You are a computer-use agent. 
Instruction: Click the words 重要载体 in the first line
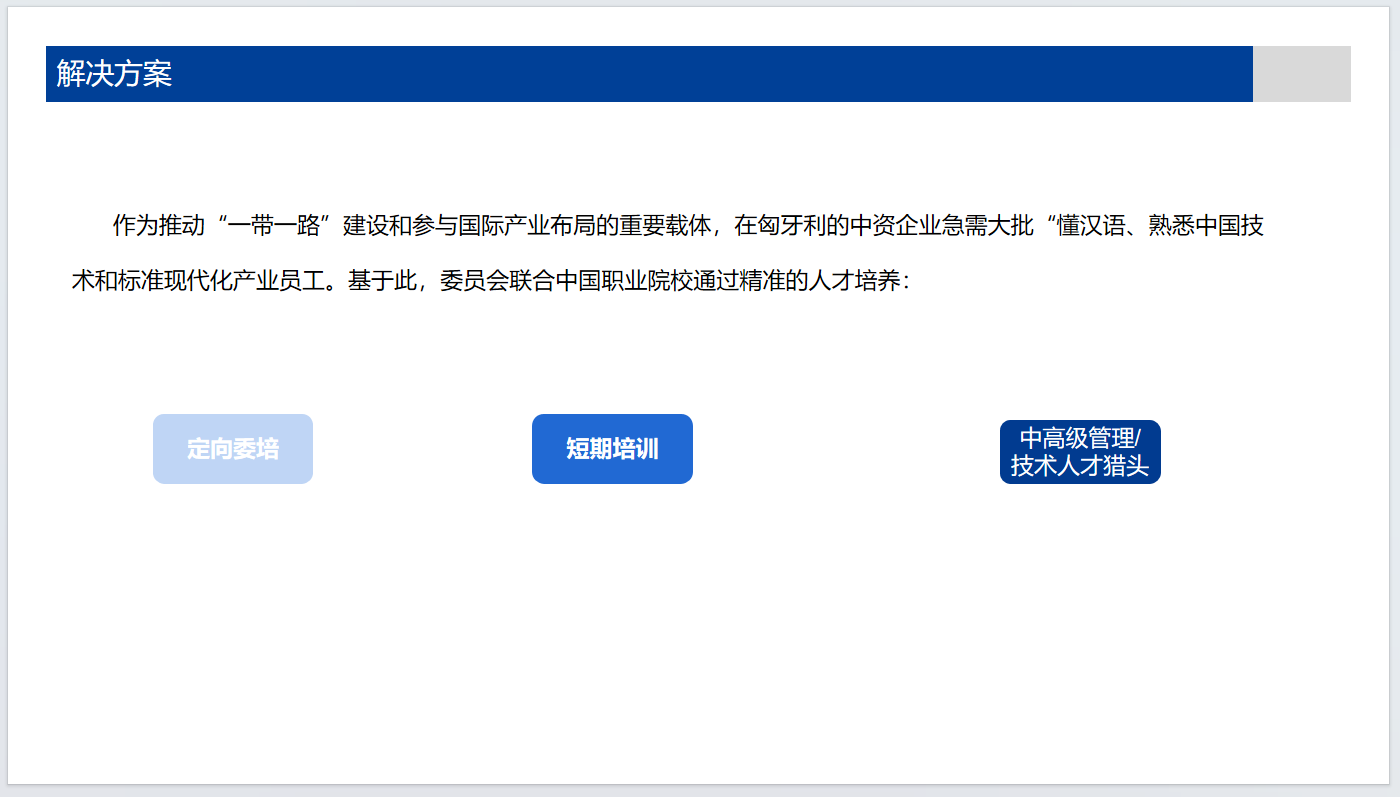[664, 226]
